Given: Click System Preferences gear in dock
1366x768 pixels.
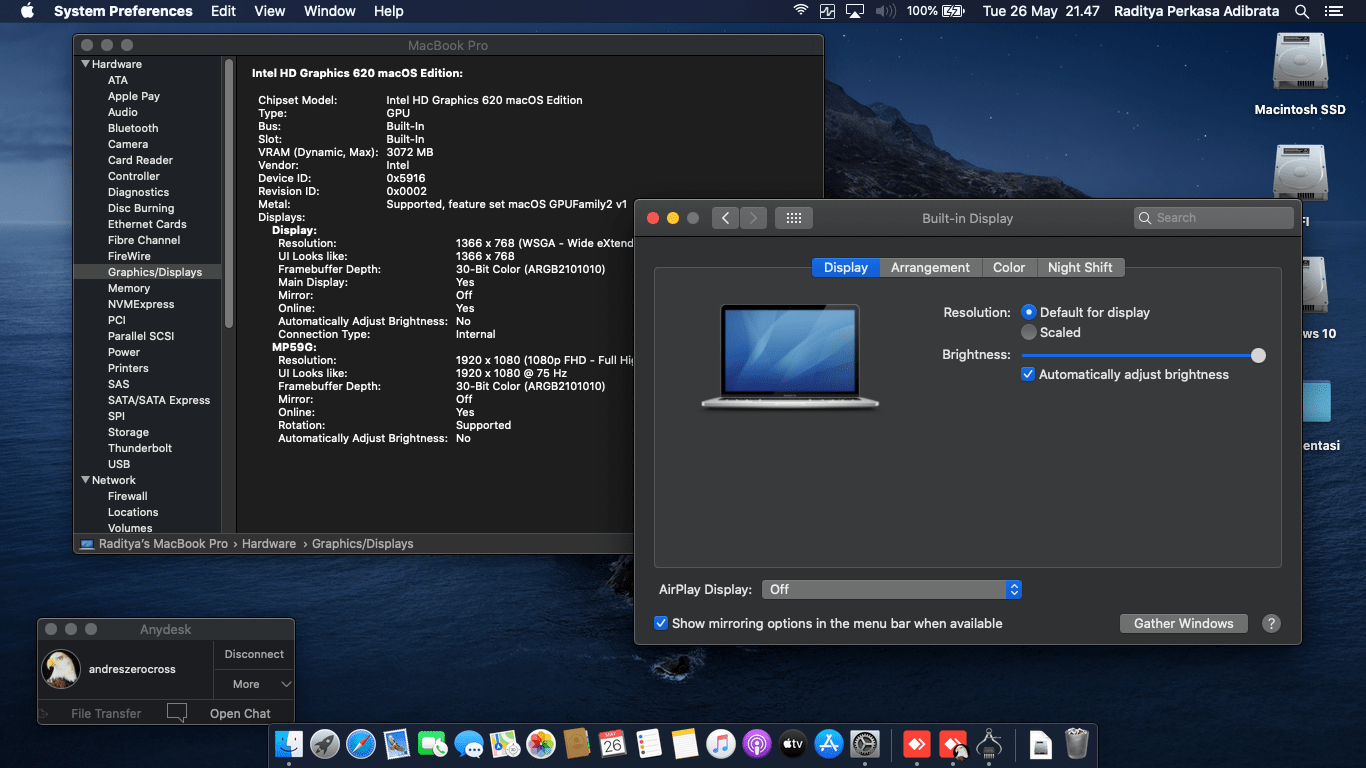Looking at the screenshot, I should click(865, 744).
